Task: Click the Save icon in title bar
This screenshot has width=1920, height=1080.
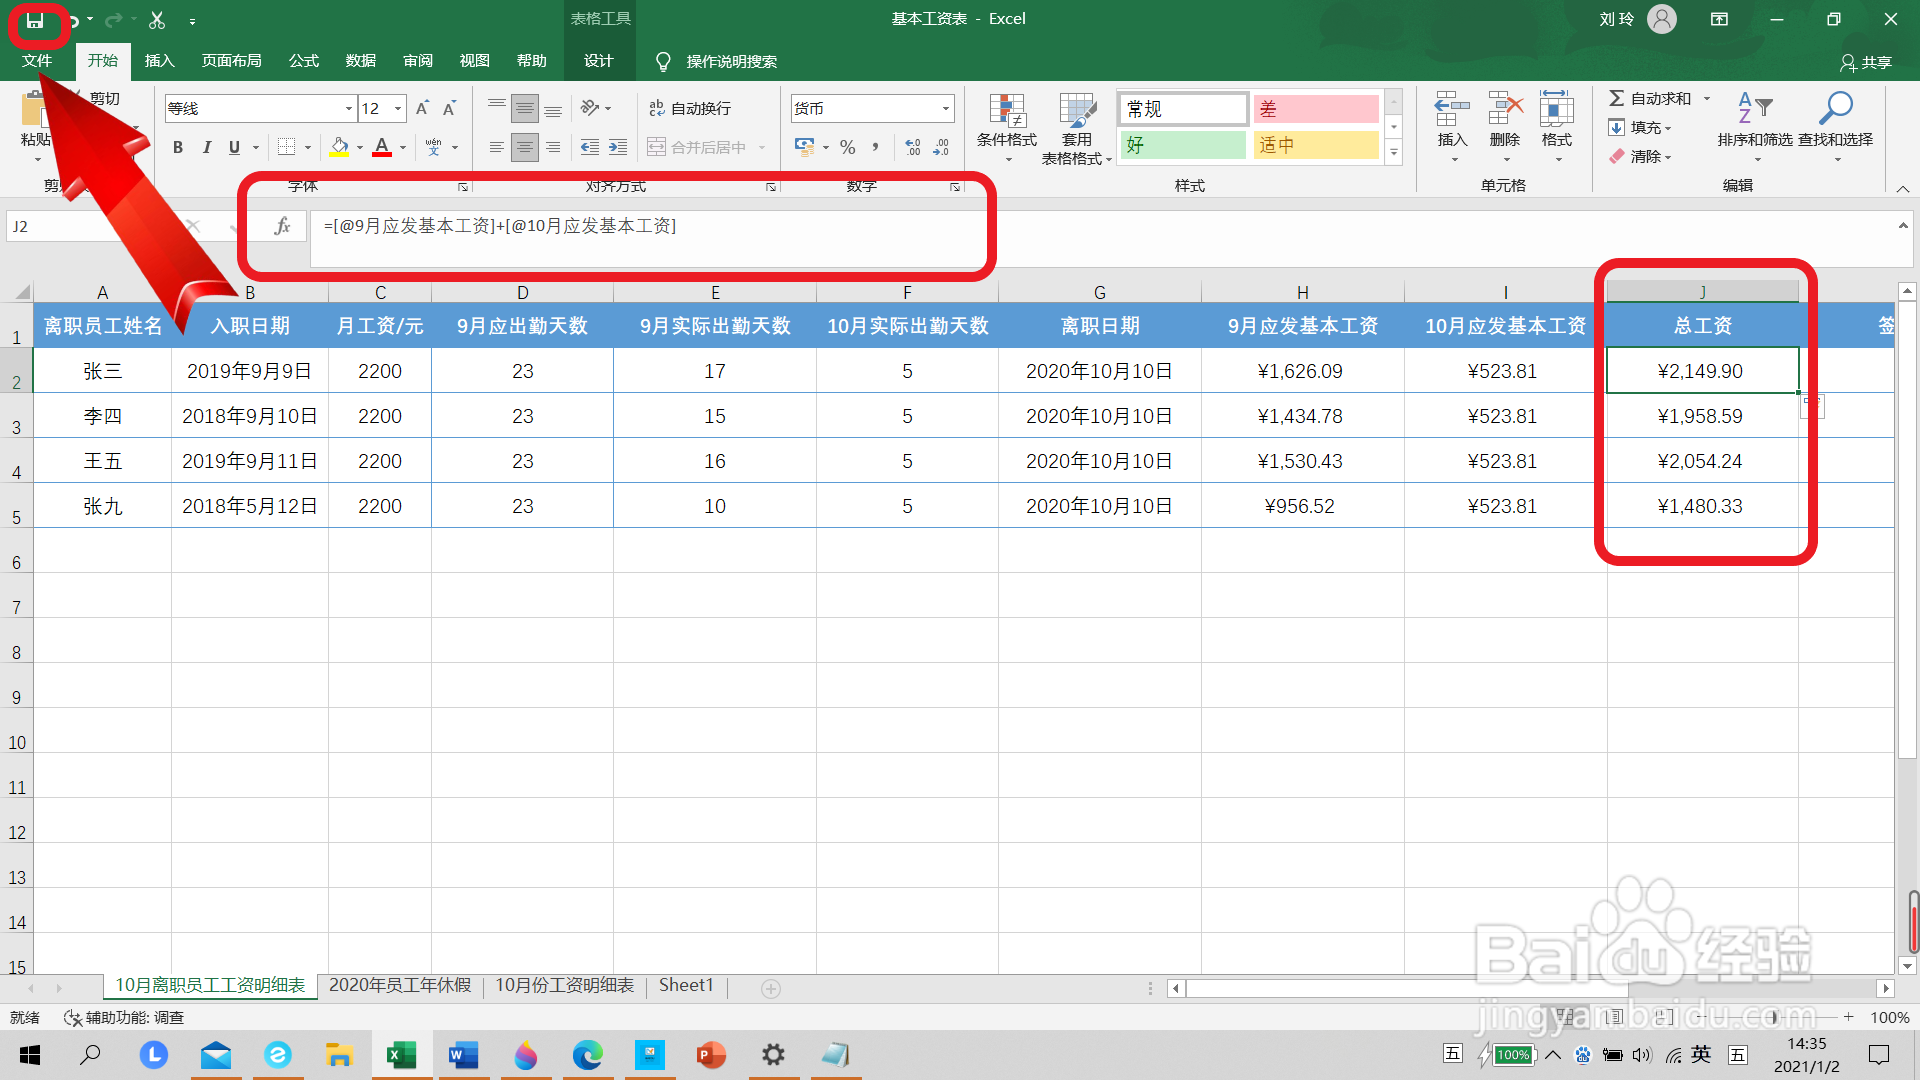Action: 35,20
